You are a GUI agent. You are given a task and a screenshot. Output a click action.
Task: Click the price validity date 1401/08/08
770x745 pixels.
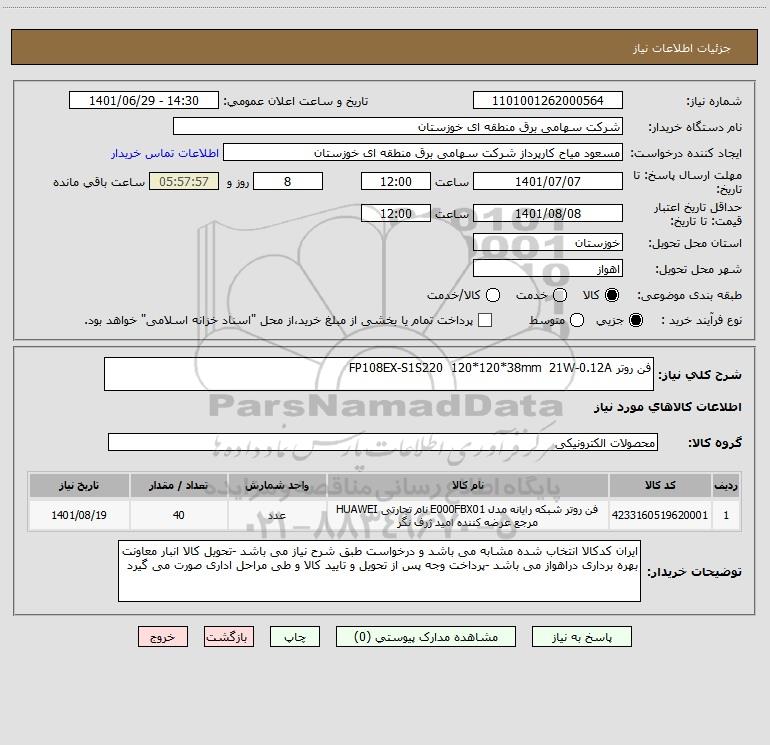coord(548,214)
